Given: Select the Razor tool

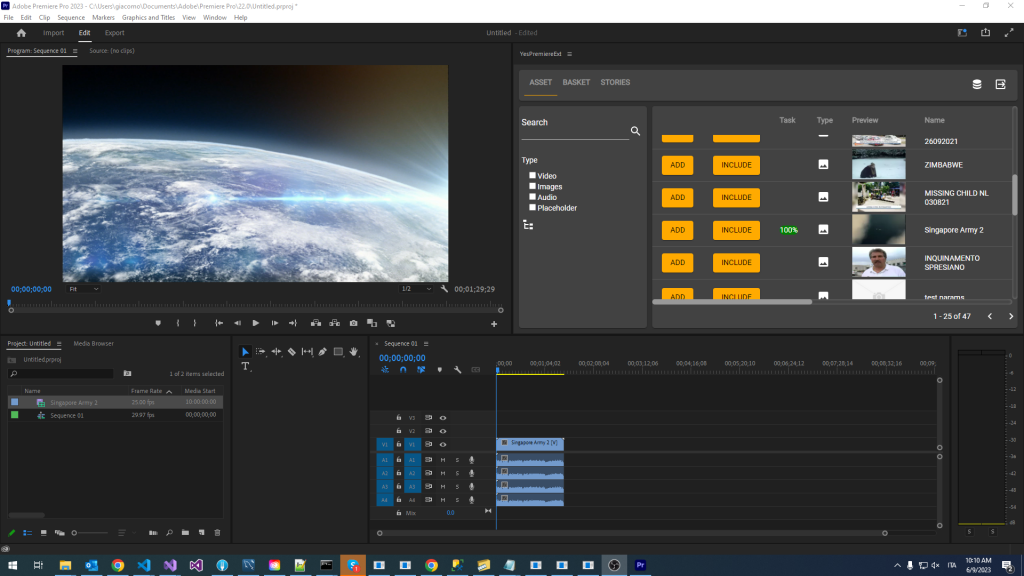Looking at the screenshot, I should tap(292, 352).
